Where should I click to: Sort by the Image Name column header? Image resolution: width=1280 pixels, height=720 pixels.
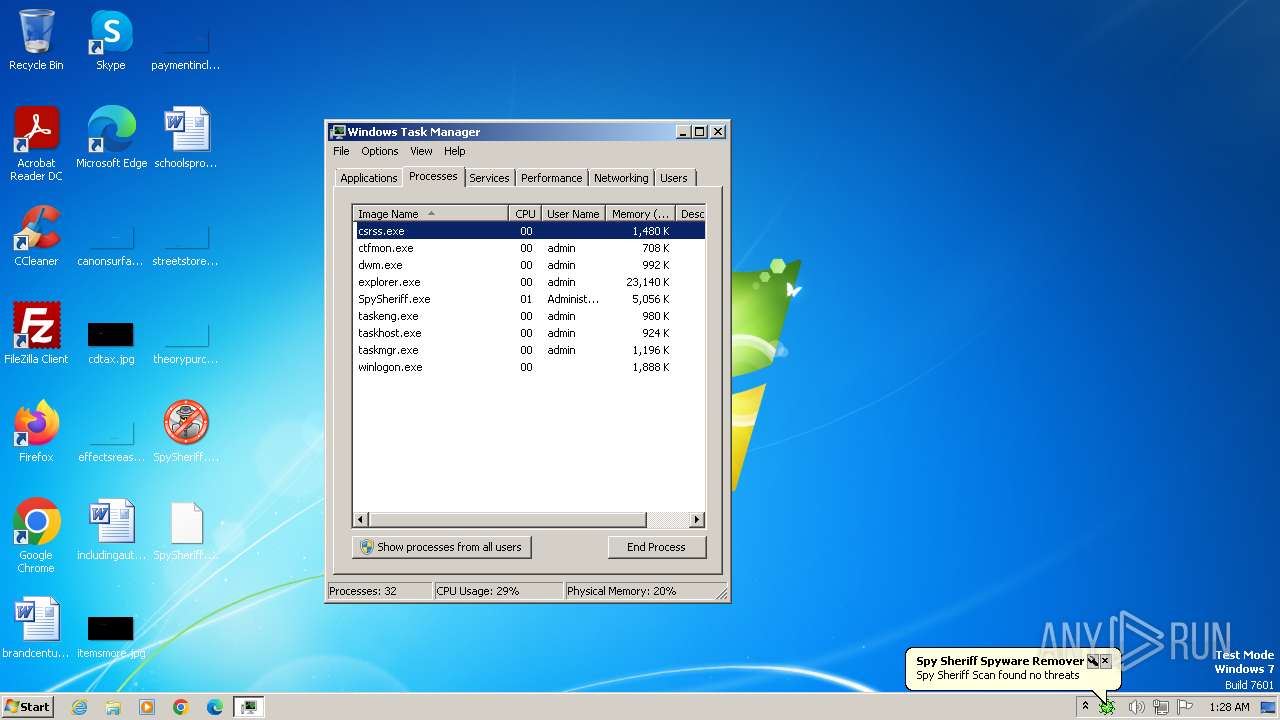pyautogui.click(x=430, y=213)
